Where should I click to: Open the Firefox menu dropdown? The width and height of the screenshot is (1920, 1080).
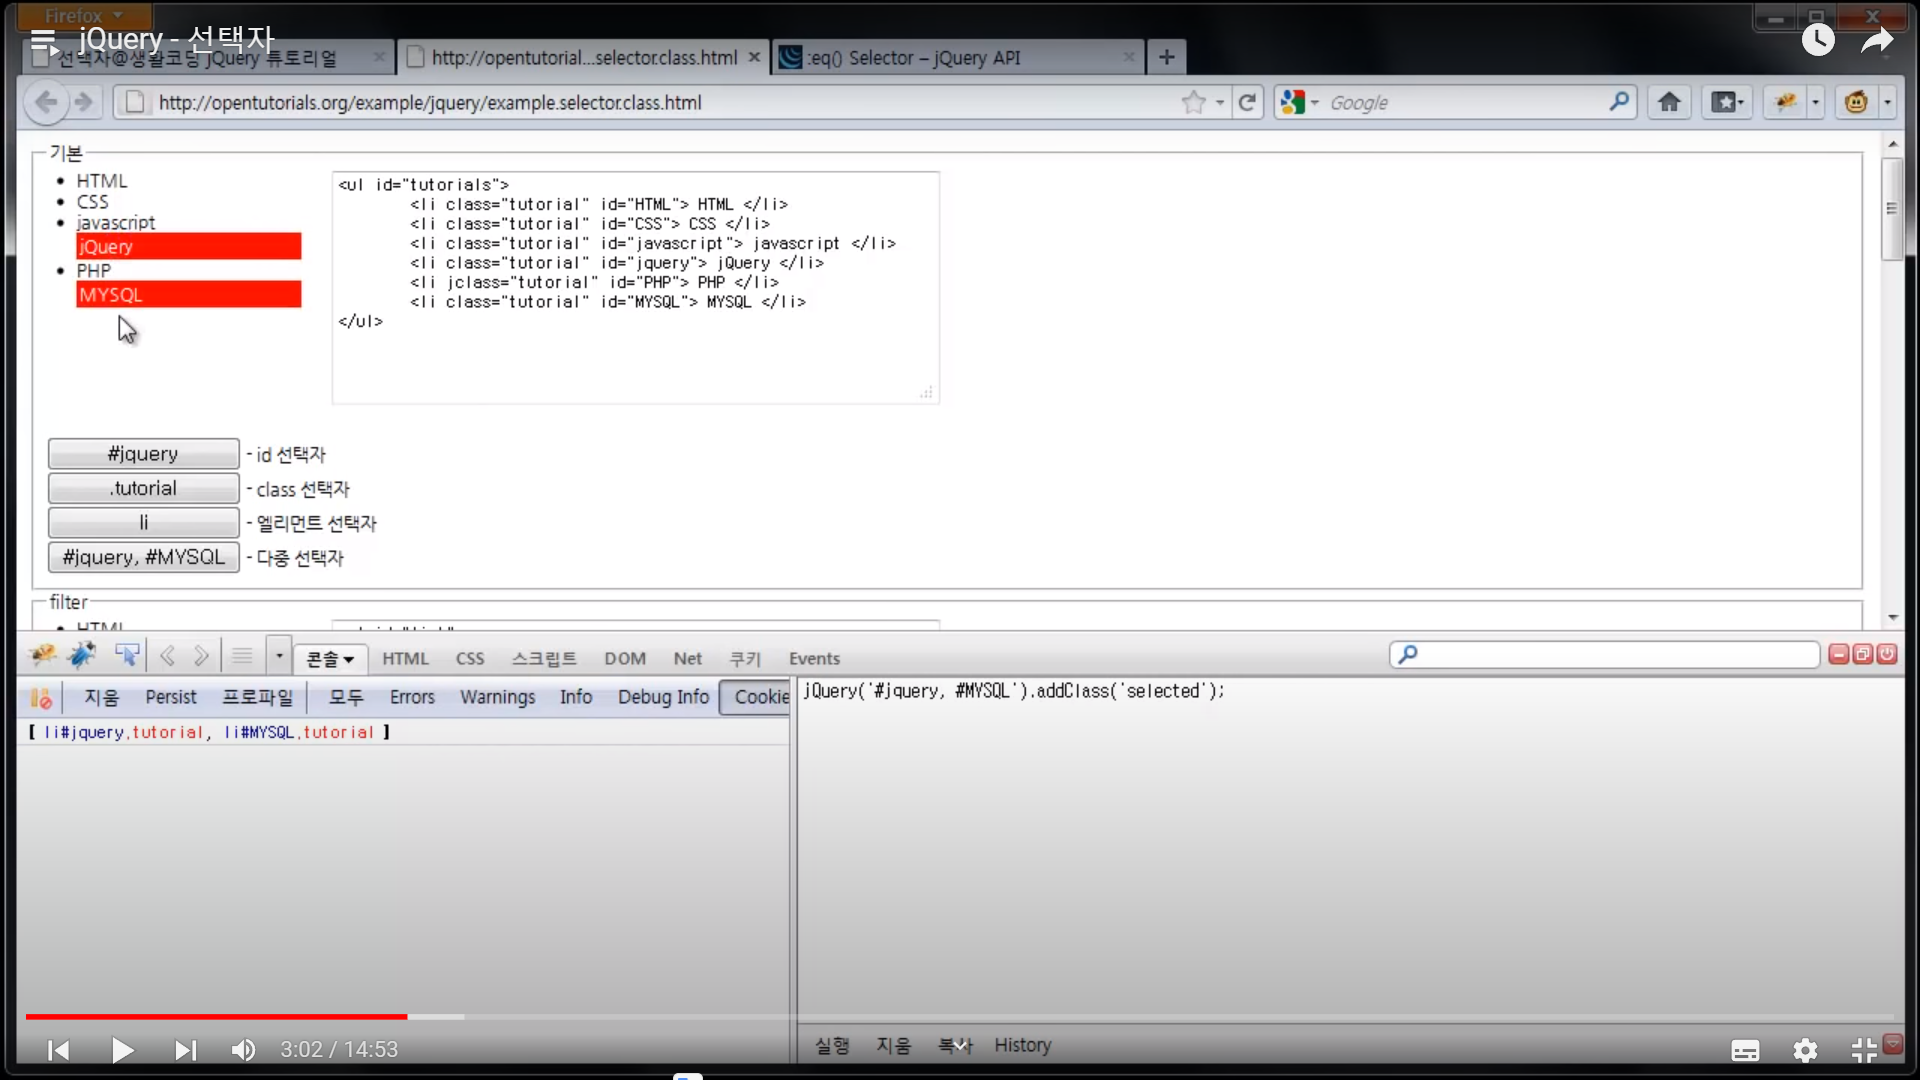click(84, 15)
